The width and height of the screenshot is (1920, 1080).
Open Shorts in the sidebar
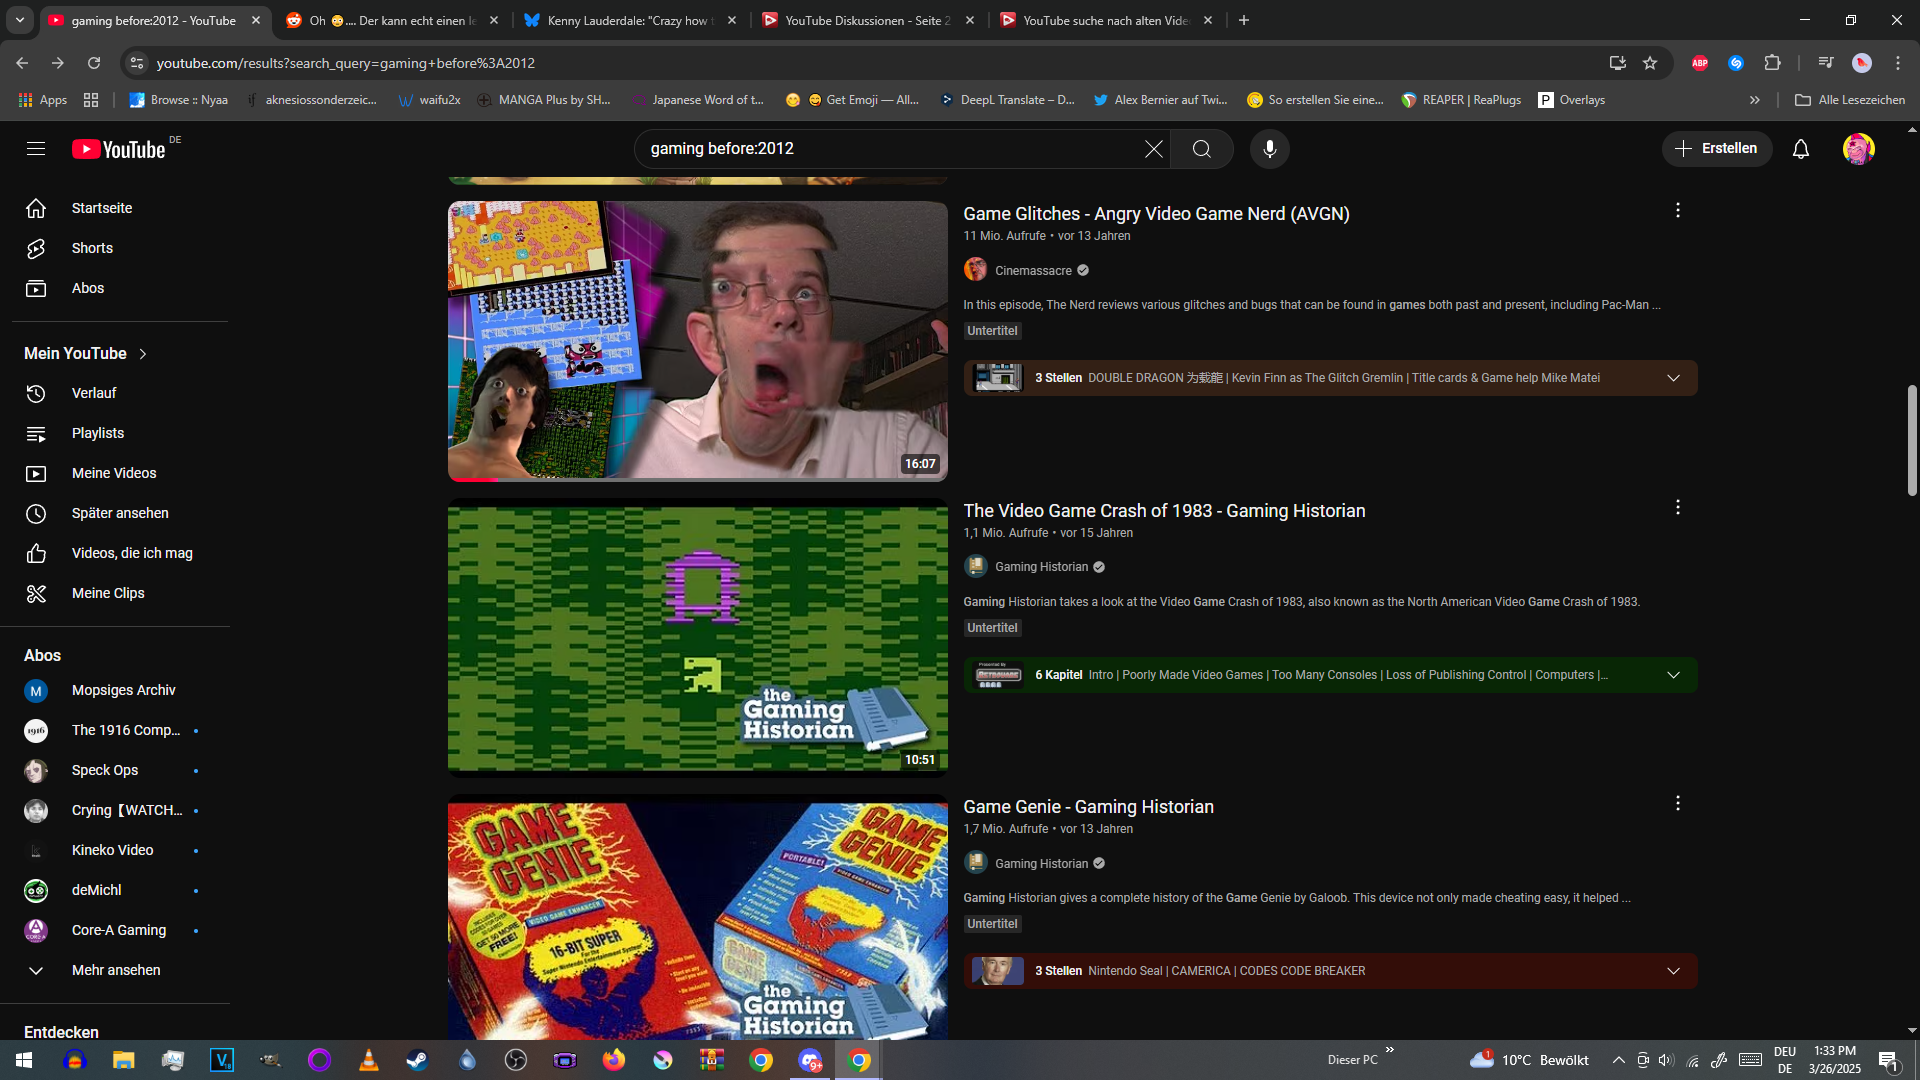[x=92, y=248]
